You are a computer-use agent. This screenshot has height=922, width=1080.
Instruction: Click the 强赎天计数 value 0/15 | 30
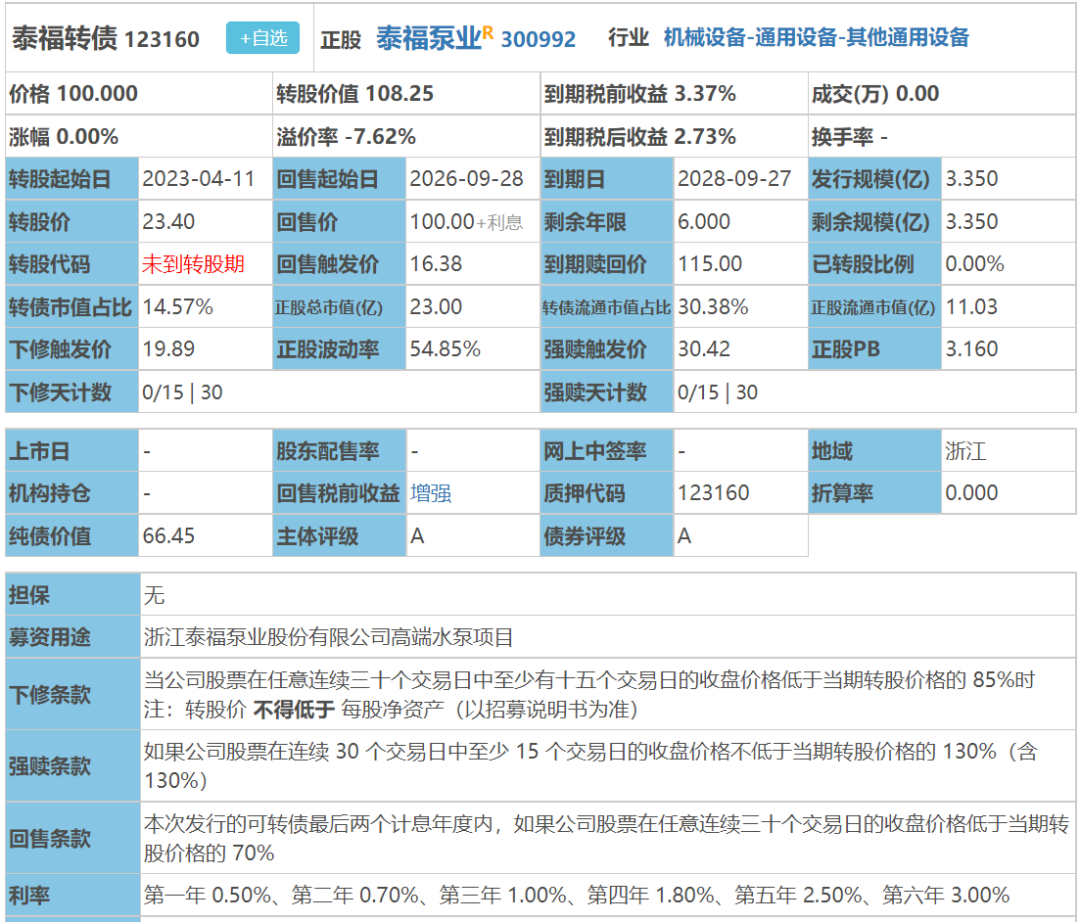click(718, 392)
